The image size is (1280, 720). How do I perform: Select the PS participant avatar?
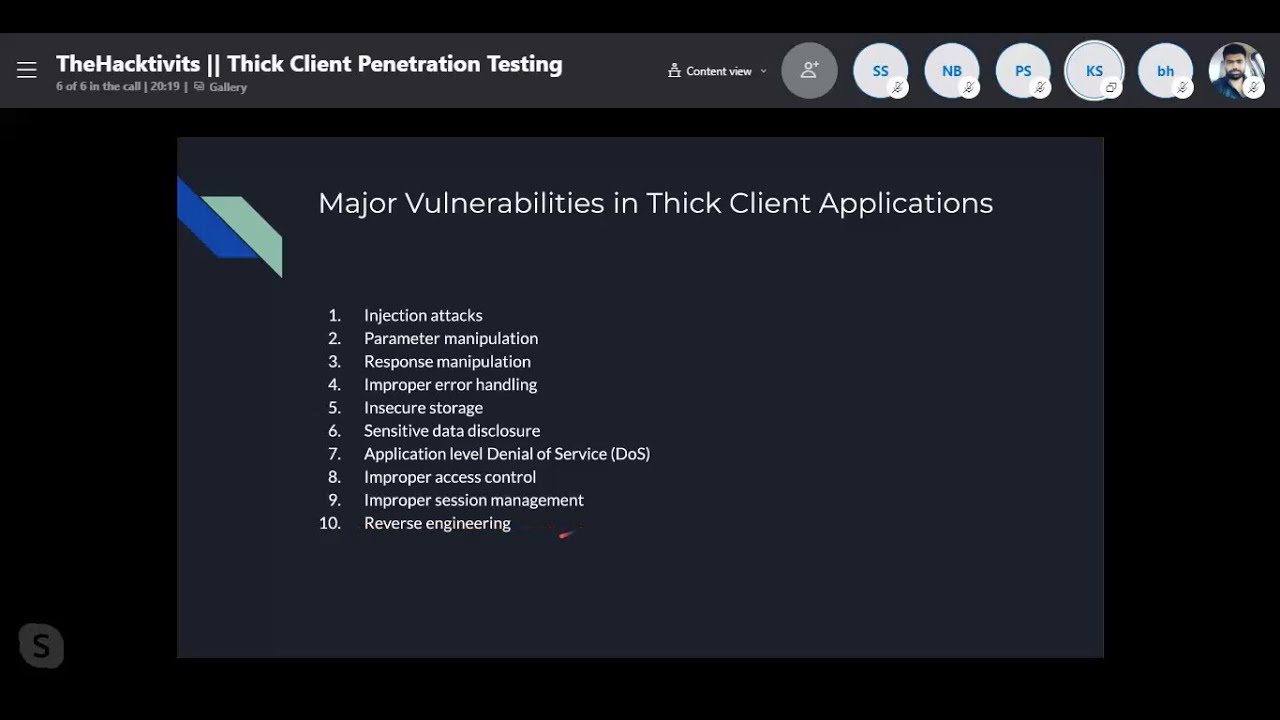[x=1023, y=71]
